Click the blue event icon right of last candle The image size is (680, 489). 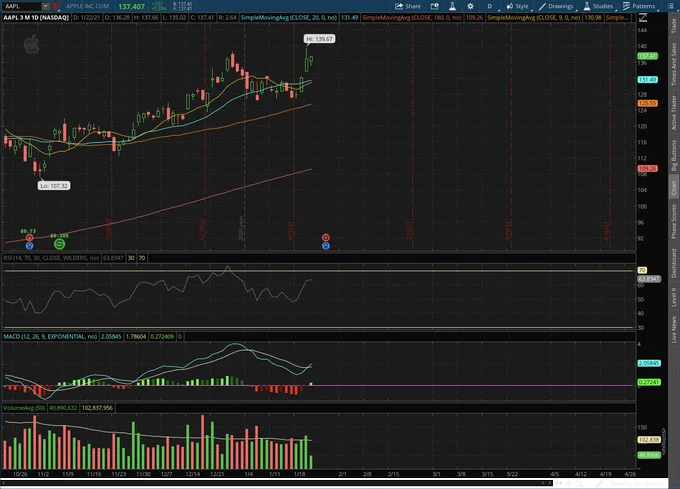[x=326, y=246]
